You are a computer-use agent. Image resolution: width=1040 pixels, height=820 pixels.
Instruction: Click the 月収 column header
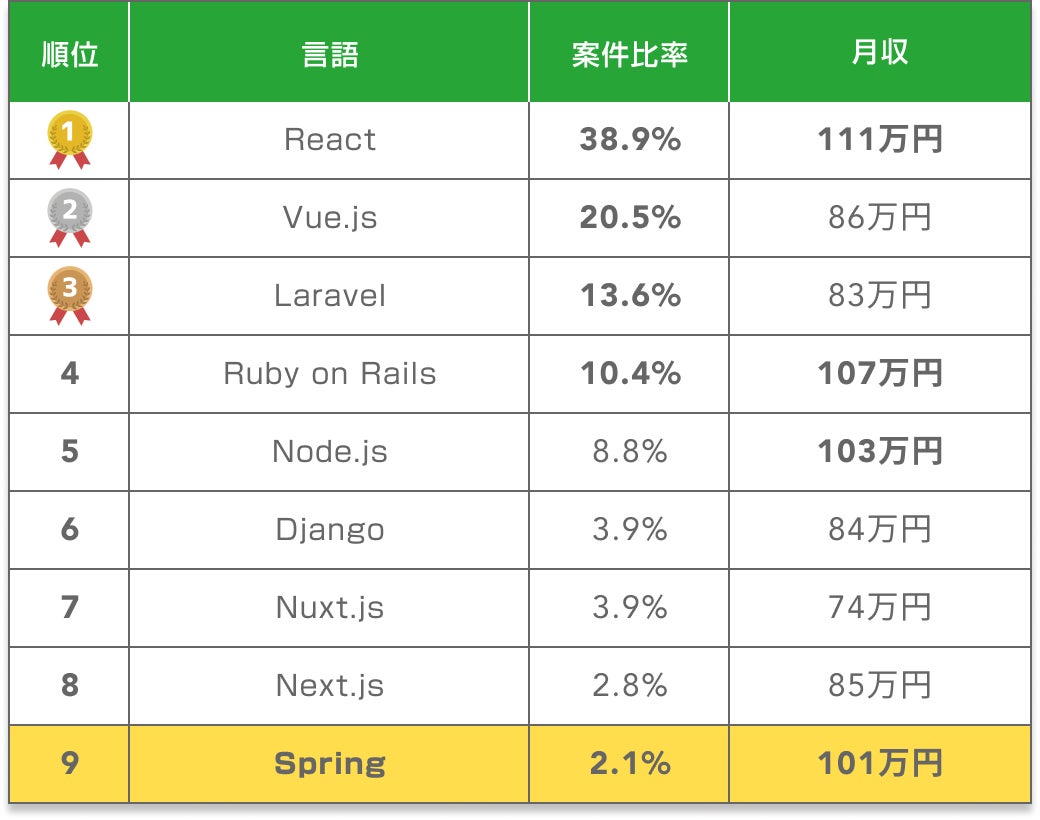(880, 54)
